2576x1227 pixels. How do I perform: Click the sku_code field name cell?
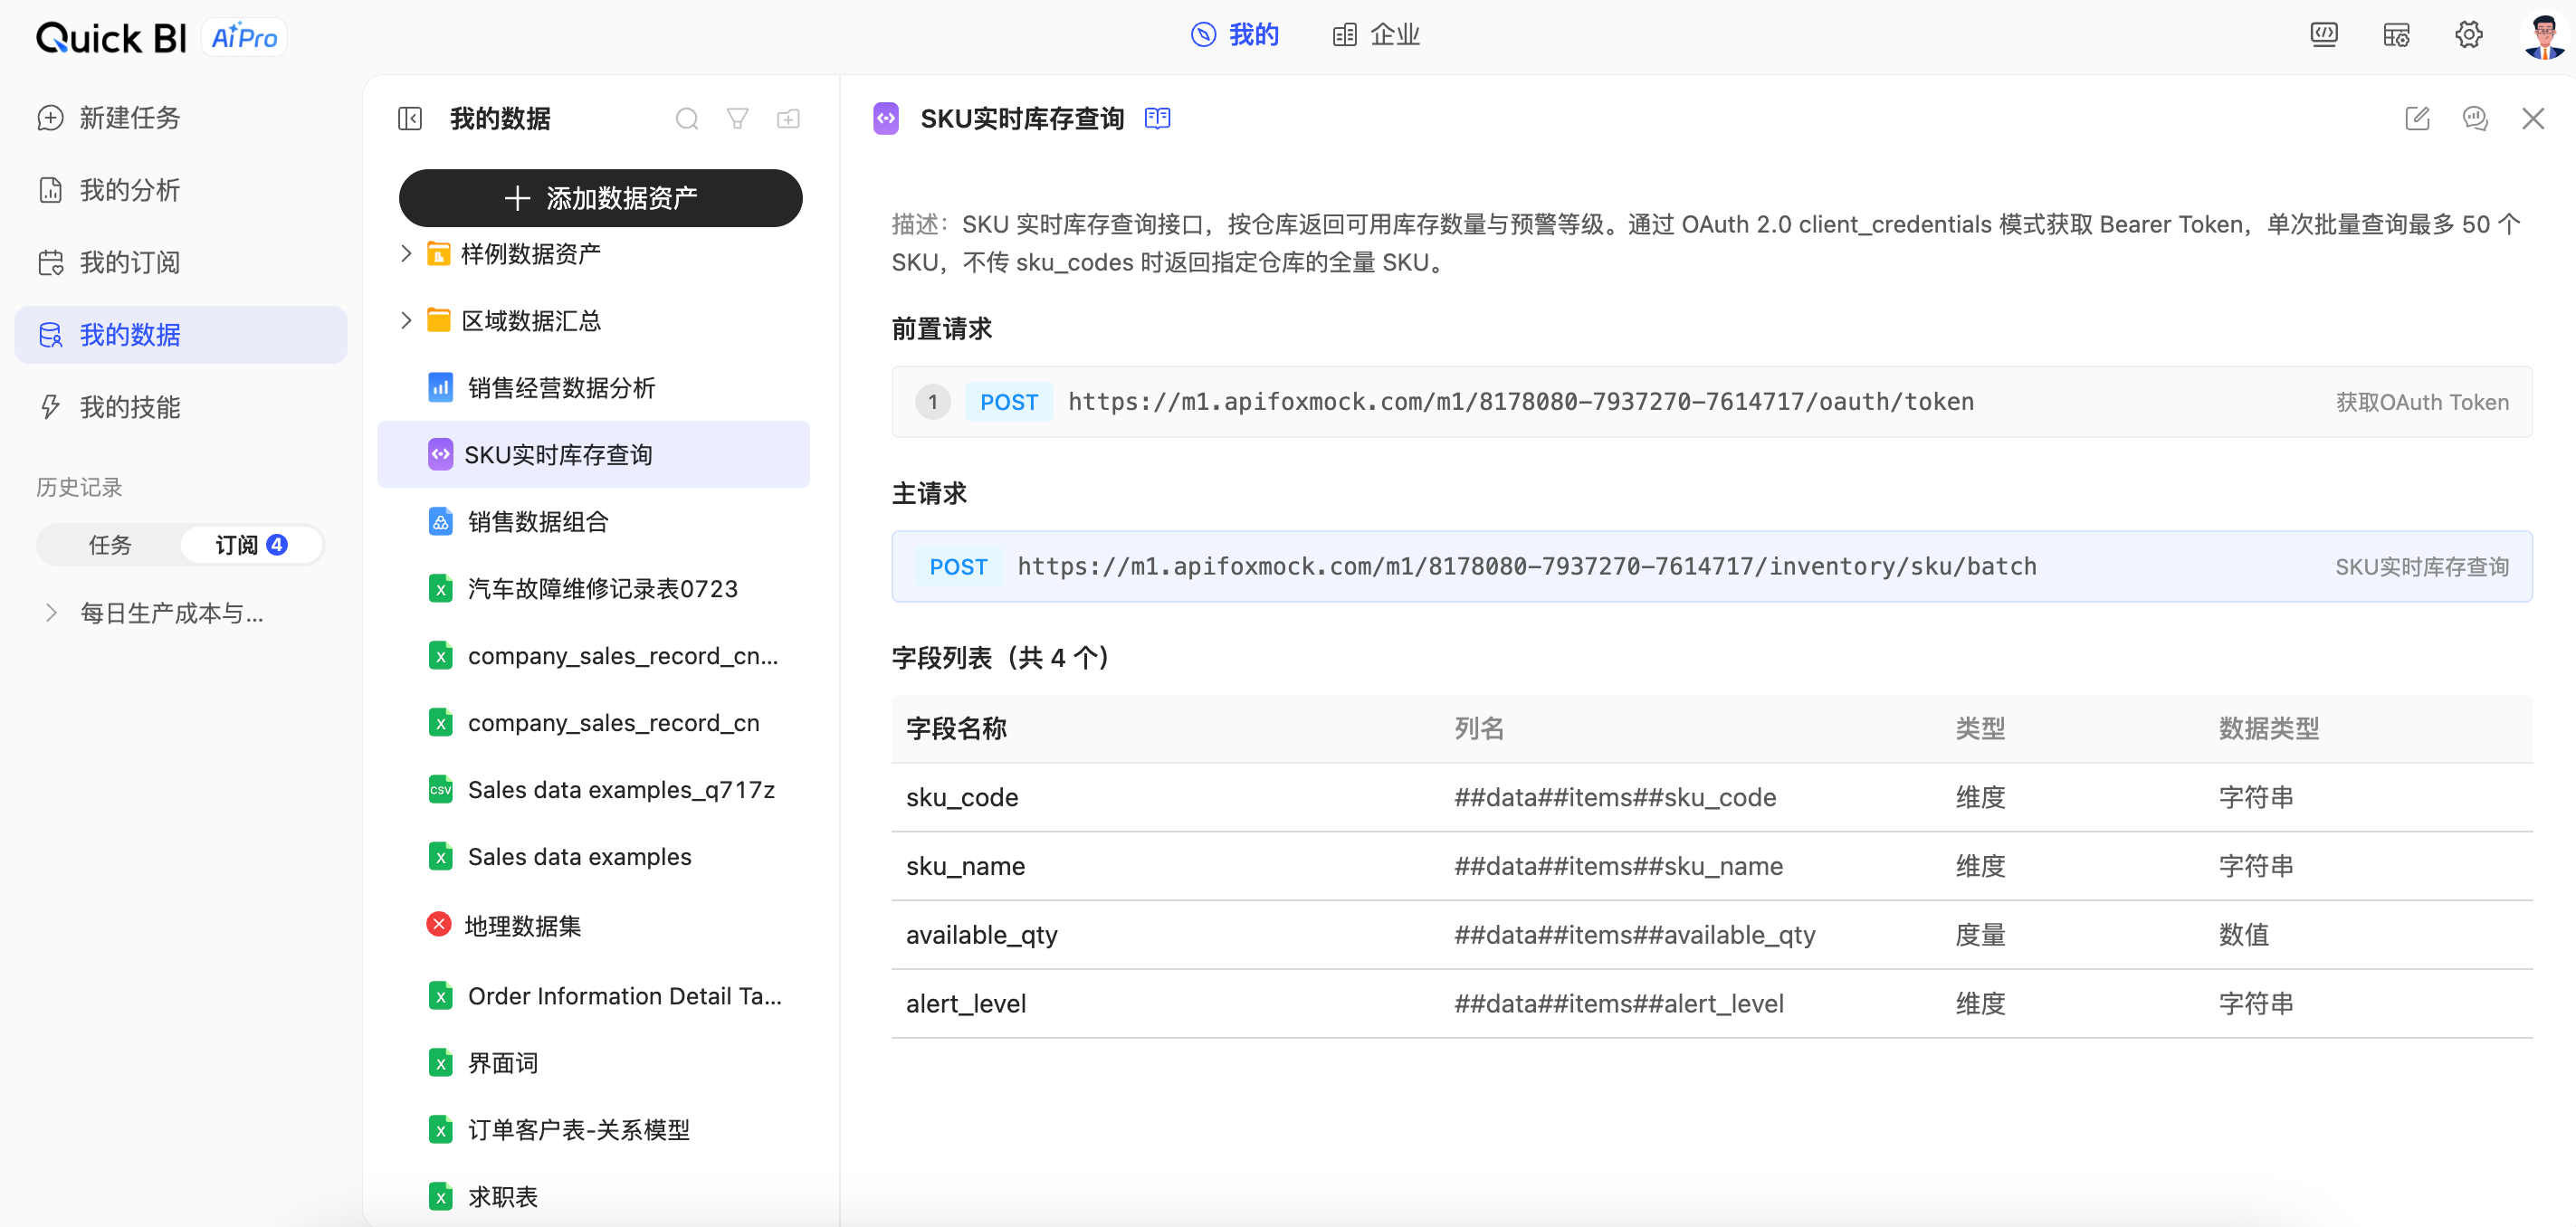click(x=962, y=798)
